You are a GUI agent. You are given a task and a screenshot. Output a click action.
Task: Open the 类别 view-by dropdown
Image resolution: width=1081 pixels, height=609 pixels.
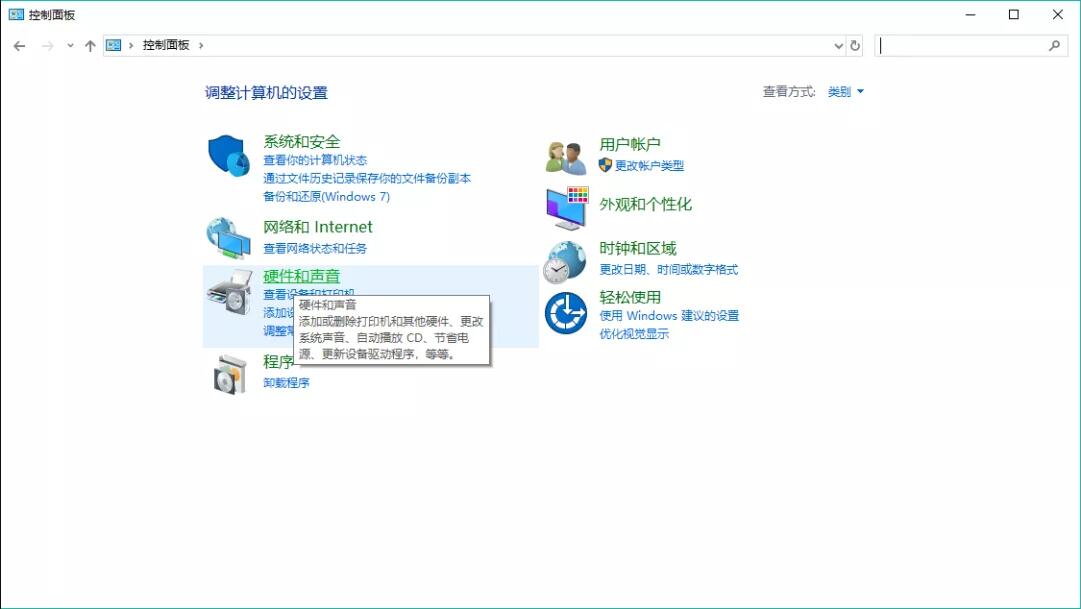[845, 92]
